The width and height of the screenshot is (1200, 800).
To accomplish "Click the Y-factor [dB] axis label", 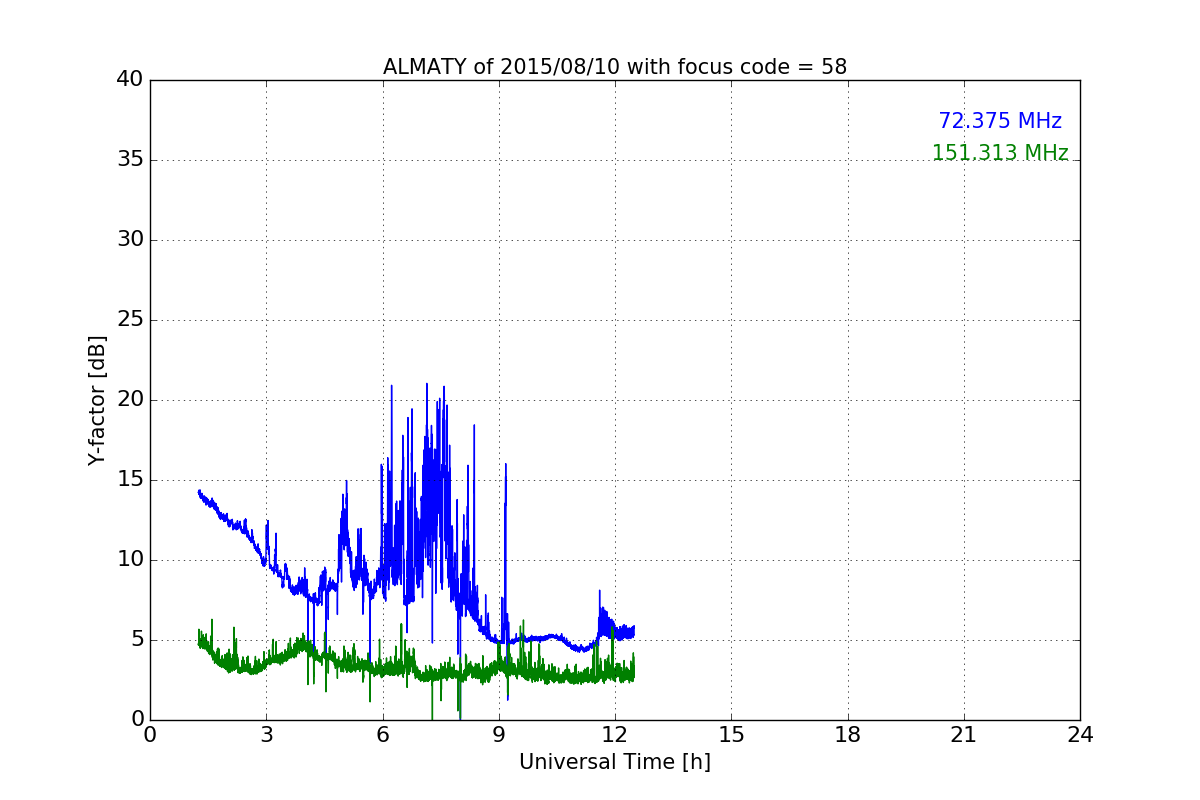I will click(96, 400).
